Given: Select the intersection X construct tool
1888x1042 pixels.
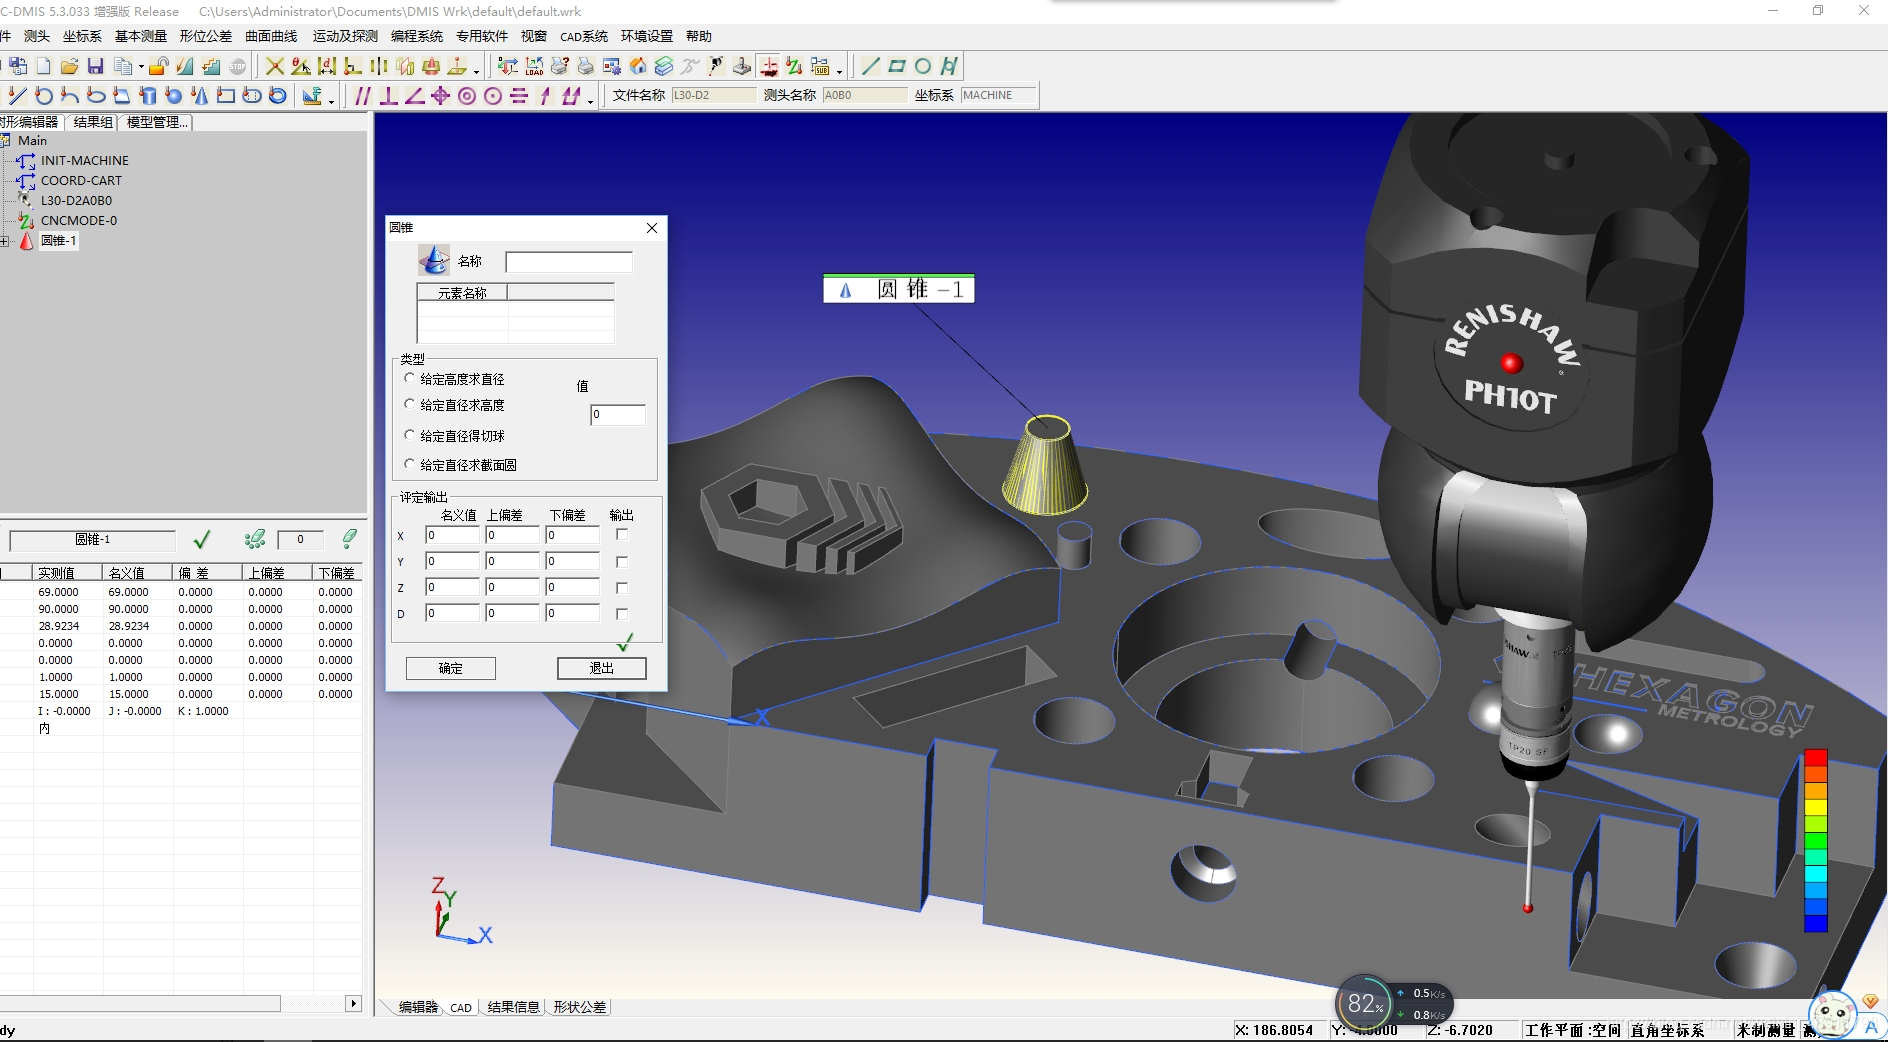Looking at the screenshot, I should point(274,66).
